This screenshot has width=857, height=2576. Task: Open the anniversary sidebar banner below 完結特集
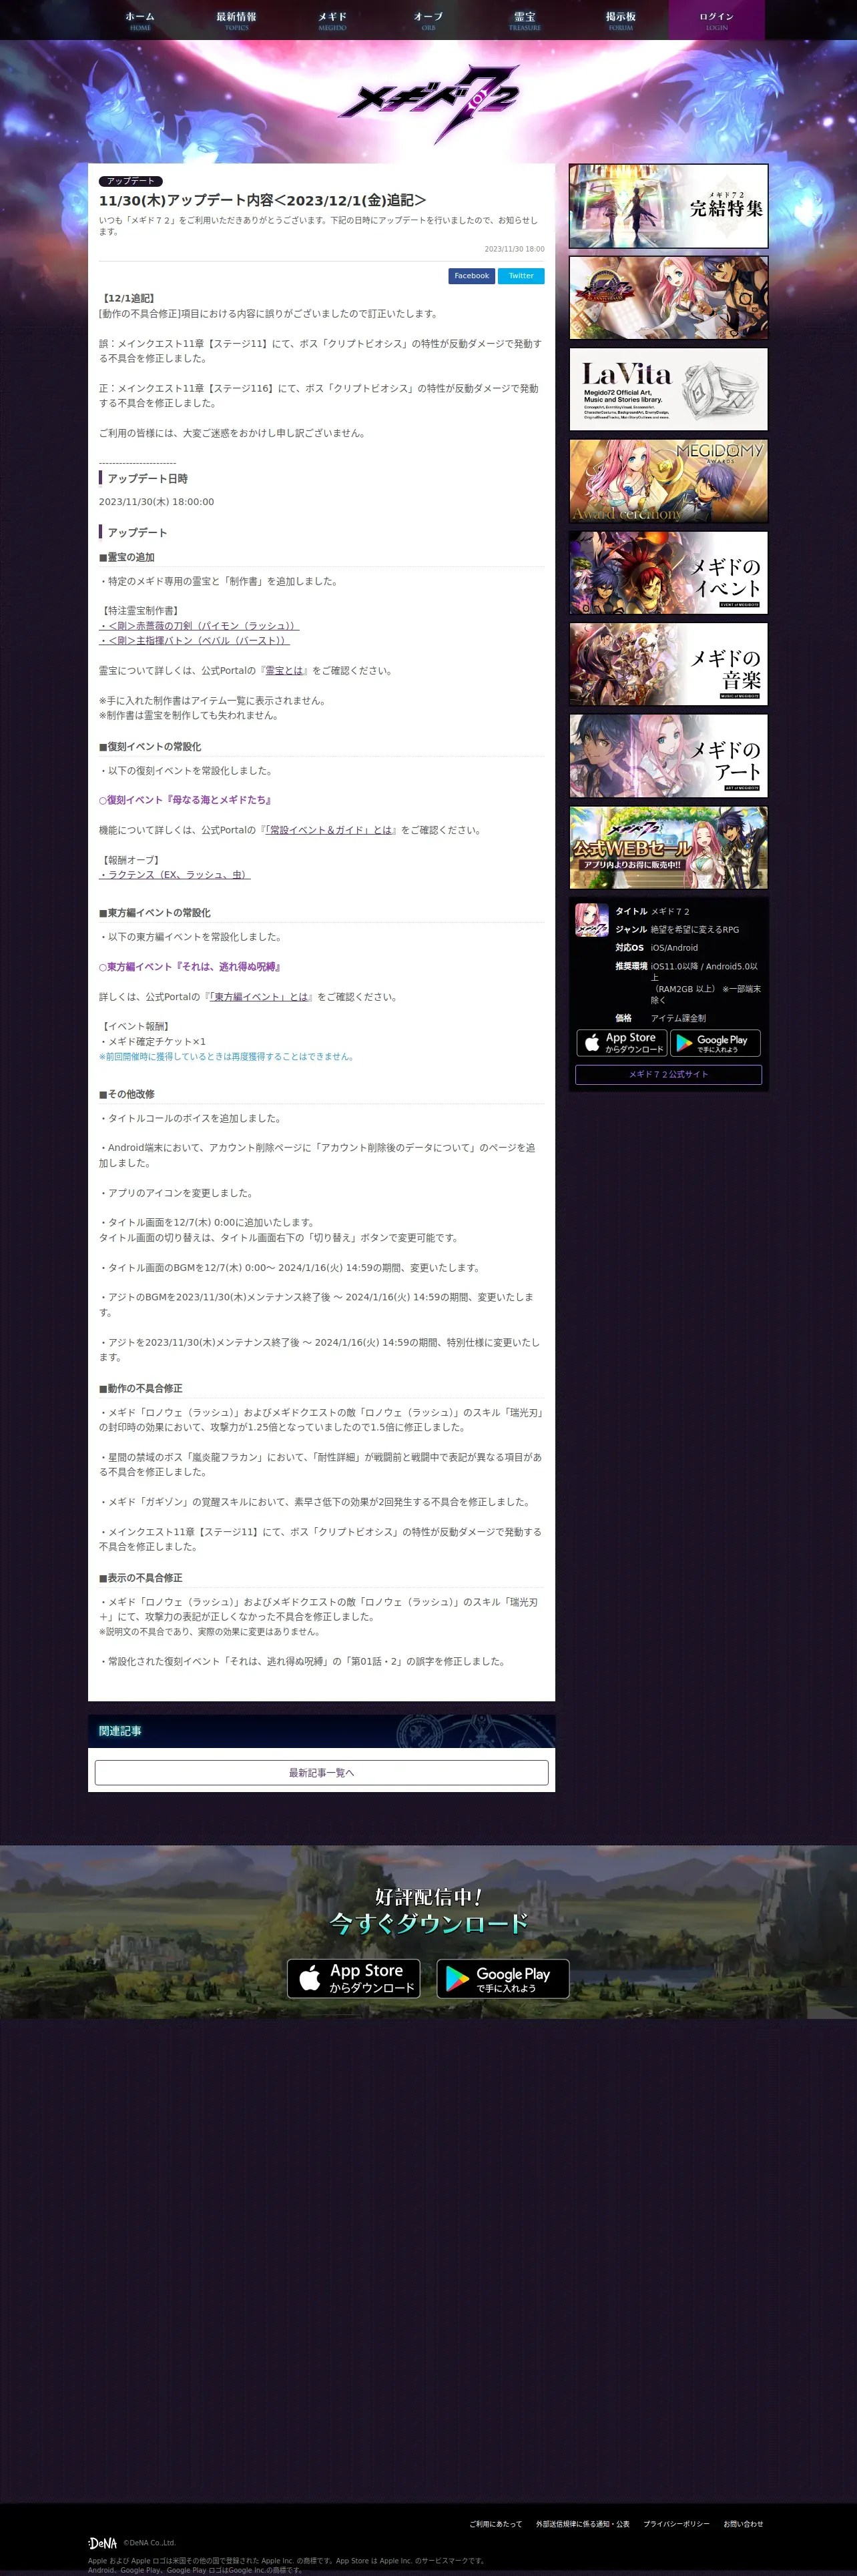tap(668, 298)
